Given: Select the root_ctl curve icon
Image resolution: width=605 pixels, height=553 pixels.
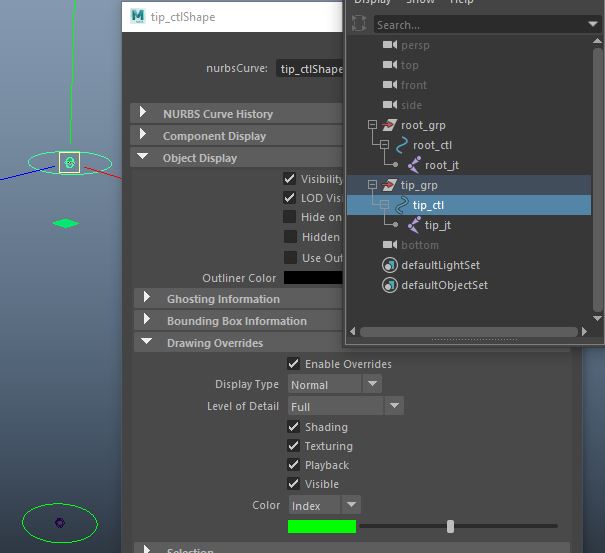Looking at the screenshot, I should [x=402, y=145].
